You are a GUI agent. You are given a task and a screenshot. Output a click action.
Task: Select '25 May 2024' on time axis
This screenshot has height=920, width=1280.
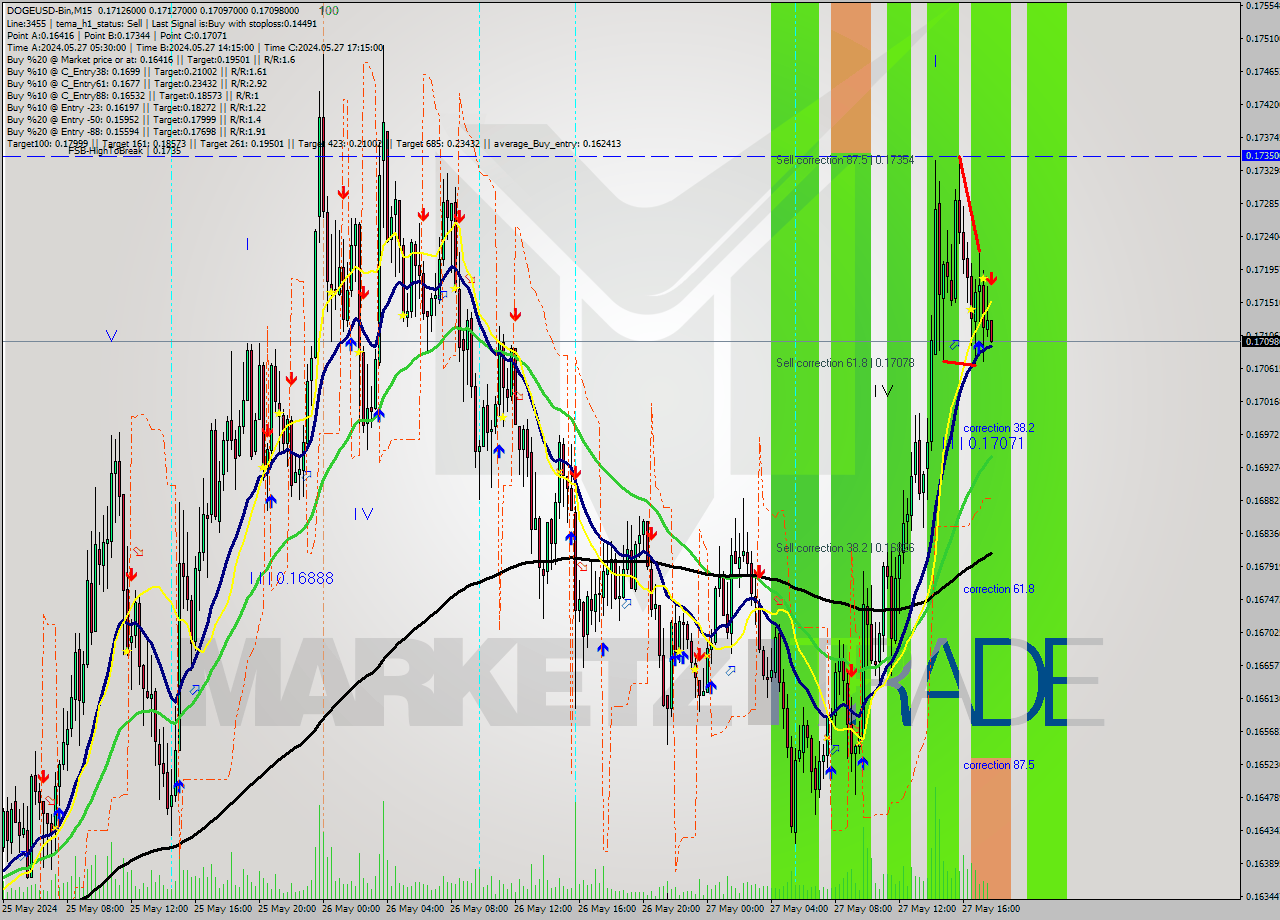(30, 909)
